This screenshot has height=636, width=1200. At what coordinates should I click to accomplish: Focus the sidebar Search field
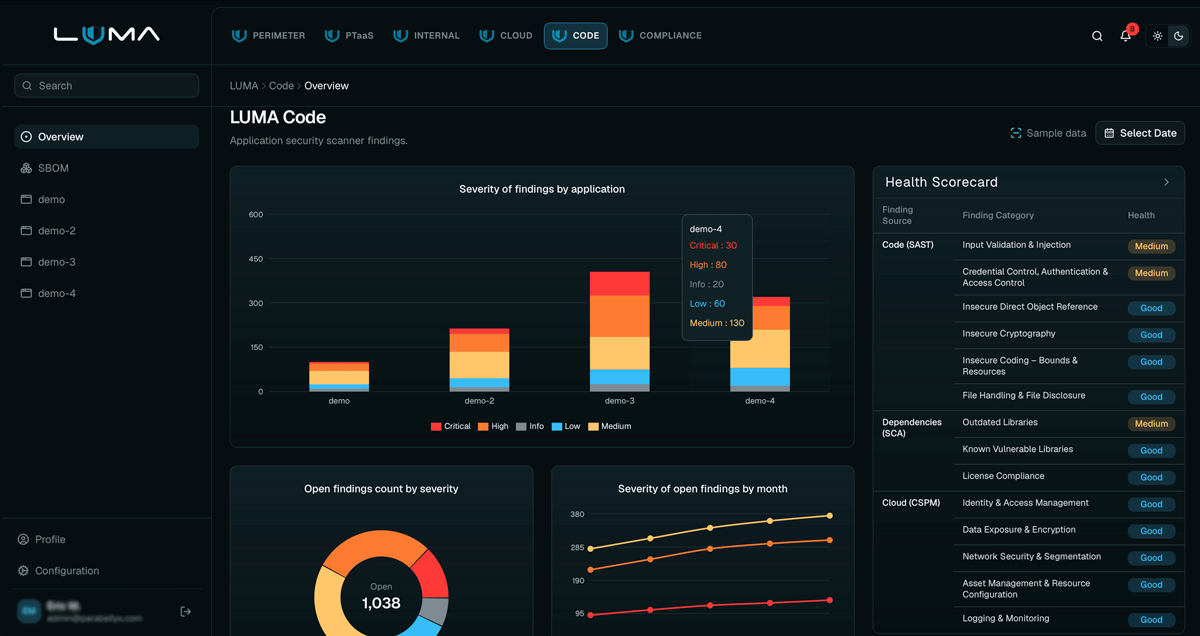[x=107, y=86]
